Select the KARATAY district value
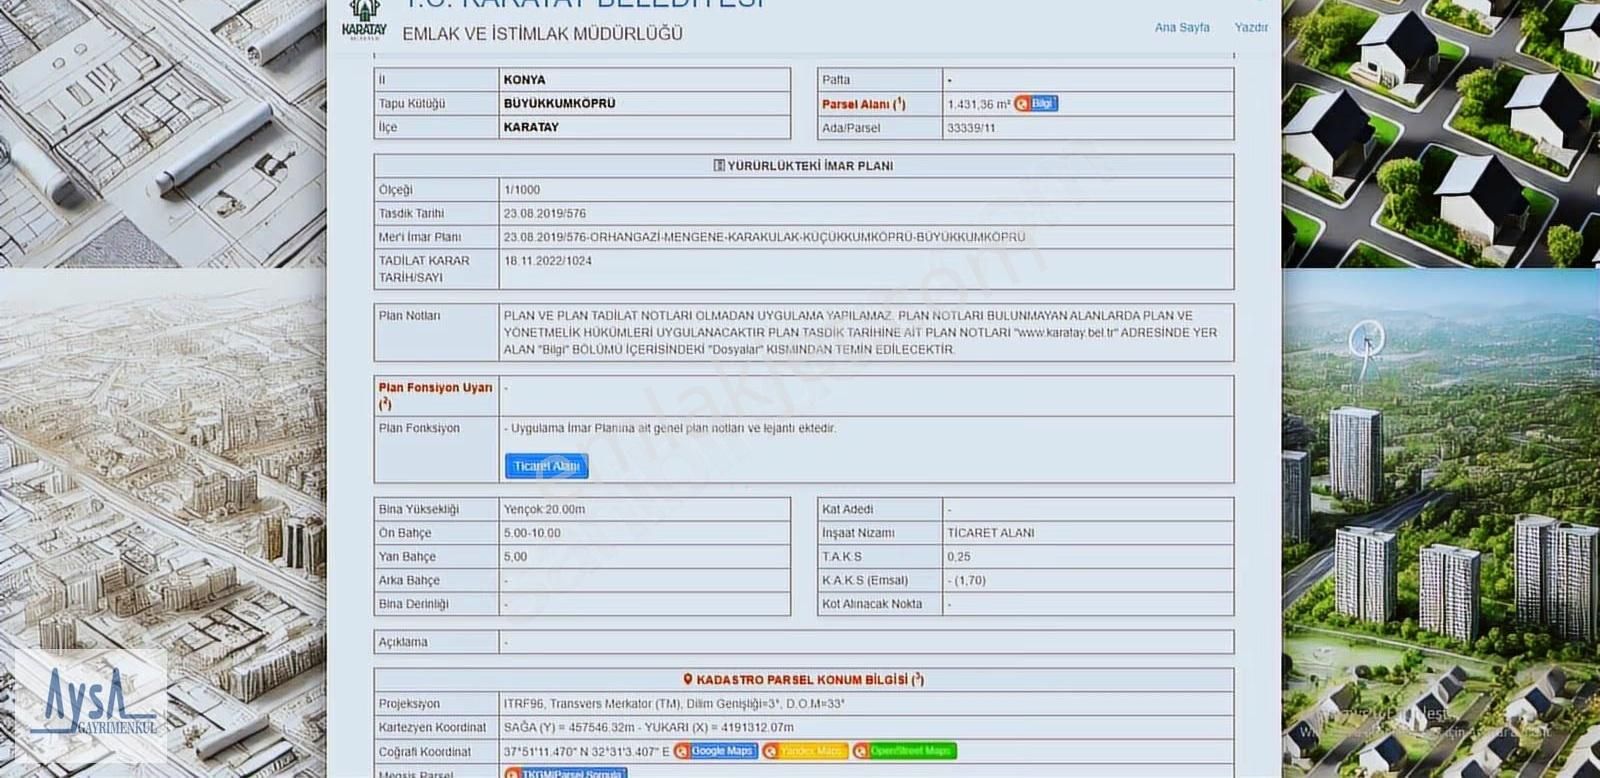Viewport: 1600px width, 778px height. point(531,128)
